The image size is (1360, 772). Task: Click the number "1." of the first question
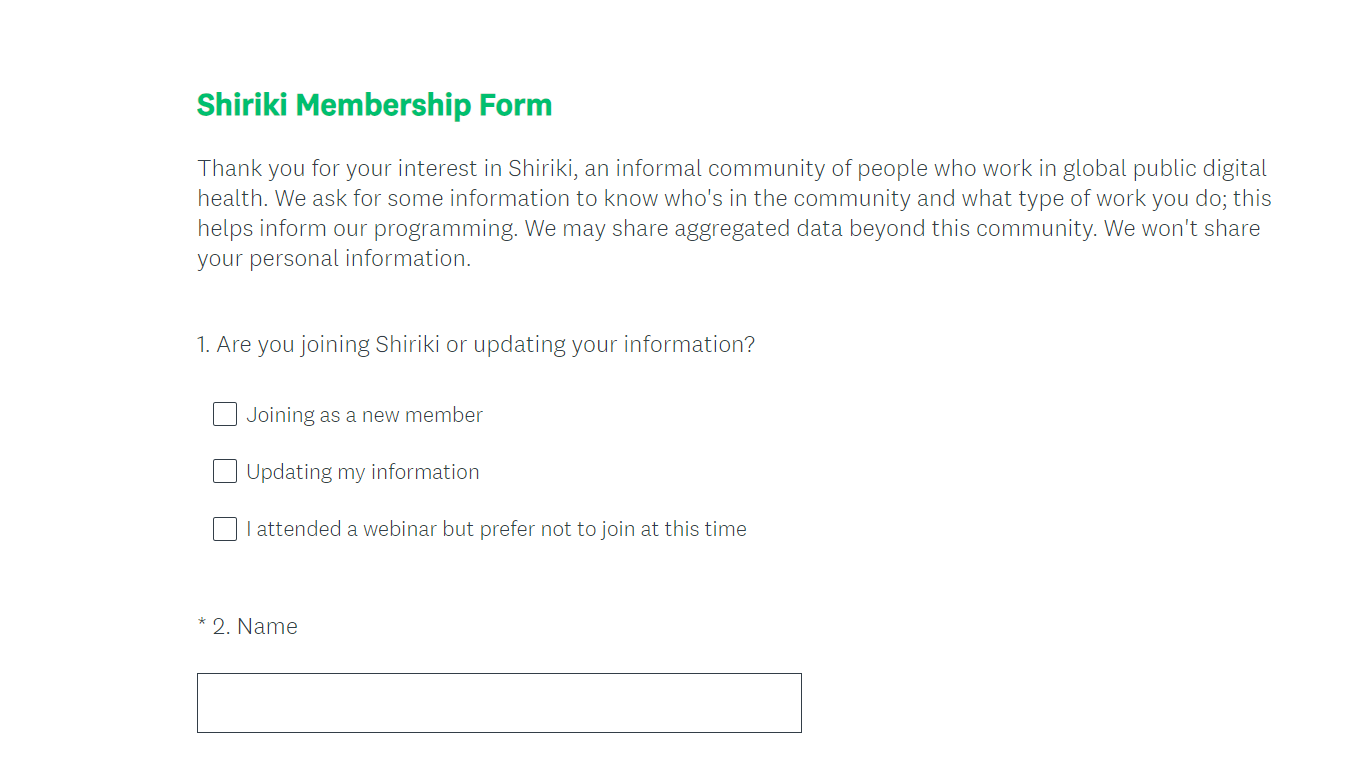[x=204, y=345]
